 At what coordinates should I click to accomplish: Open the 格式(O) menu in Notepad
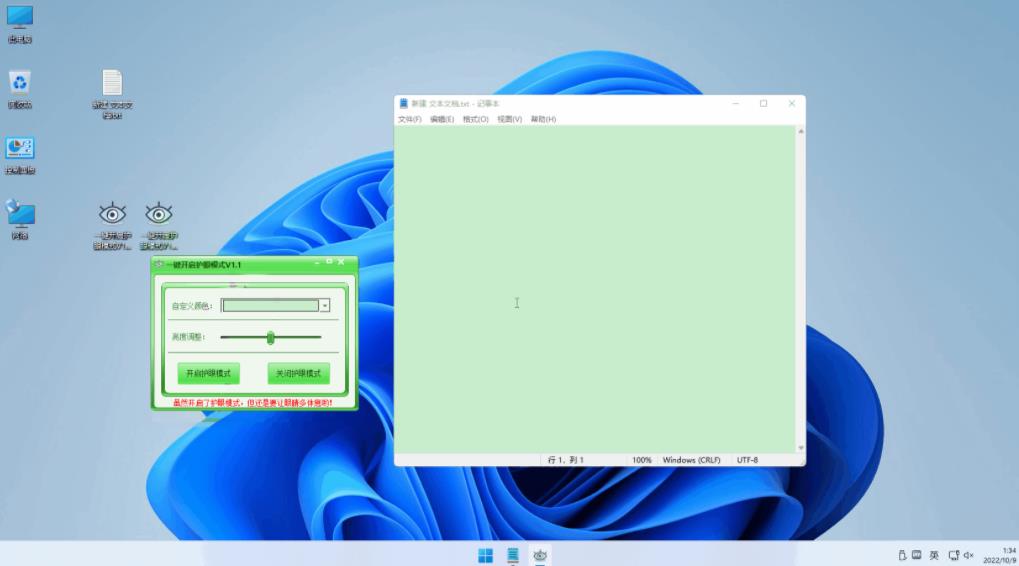(475, 120)
